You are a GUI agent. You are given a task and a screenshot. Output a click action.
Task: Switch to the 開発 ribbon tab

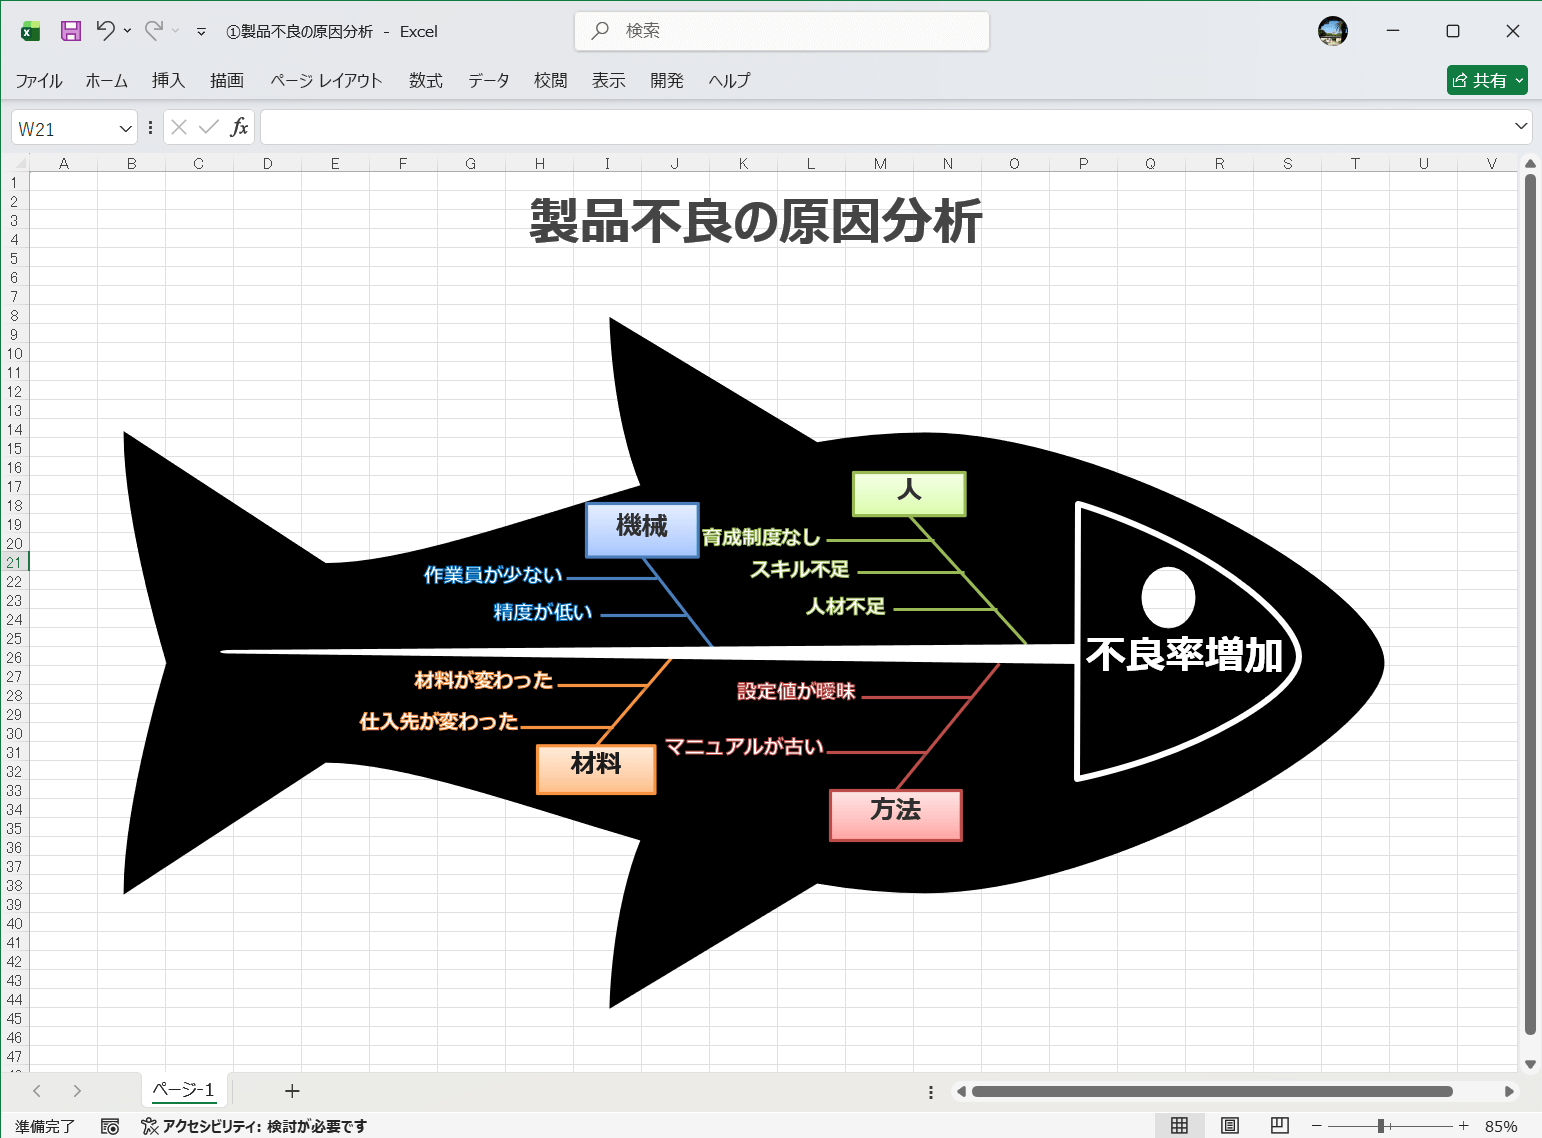666,81
